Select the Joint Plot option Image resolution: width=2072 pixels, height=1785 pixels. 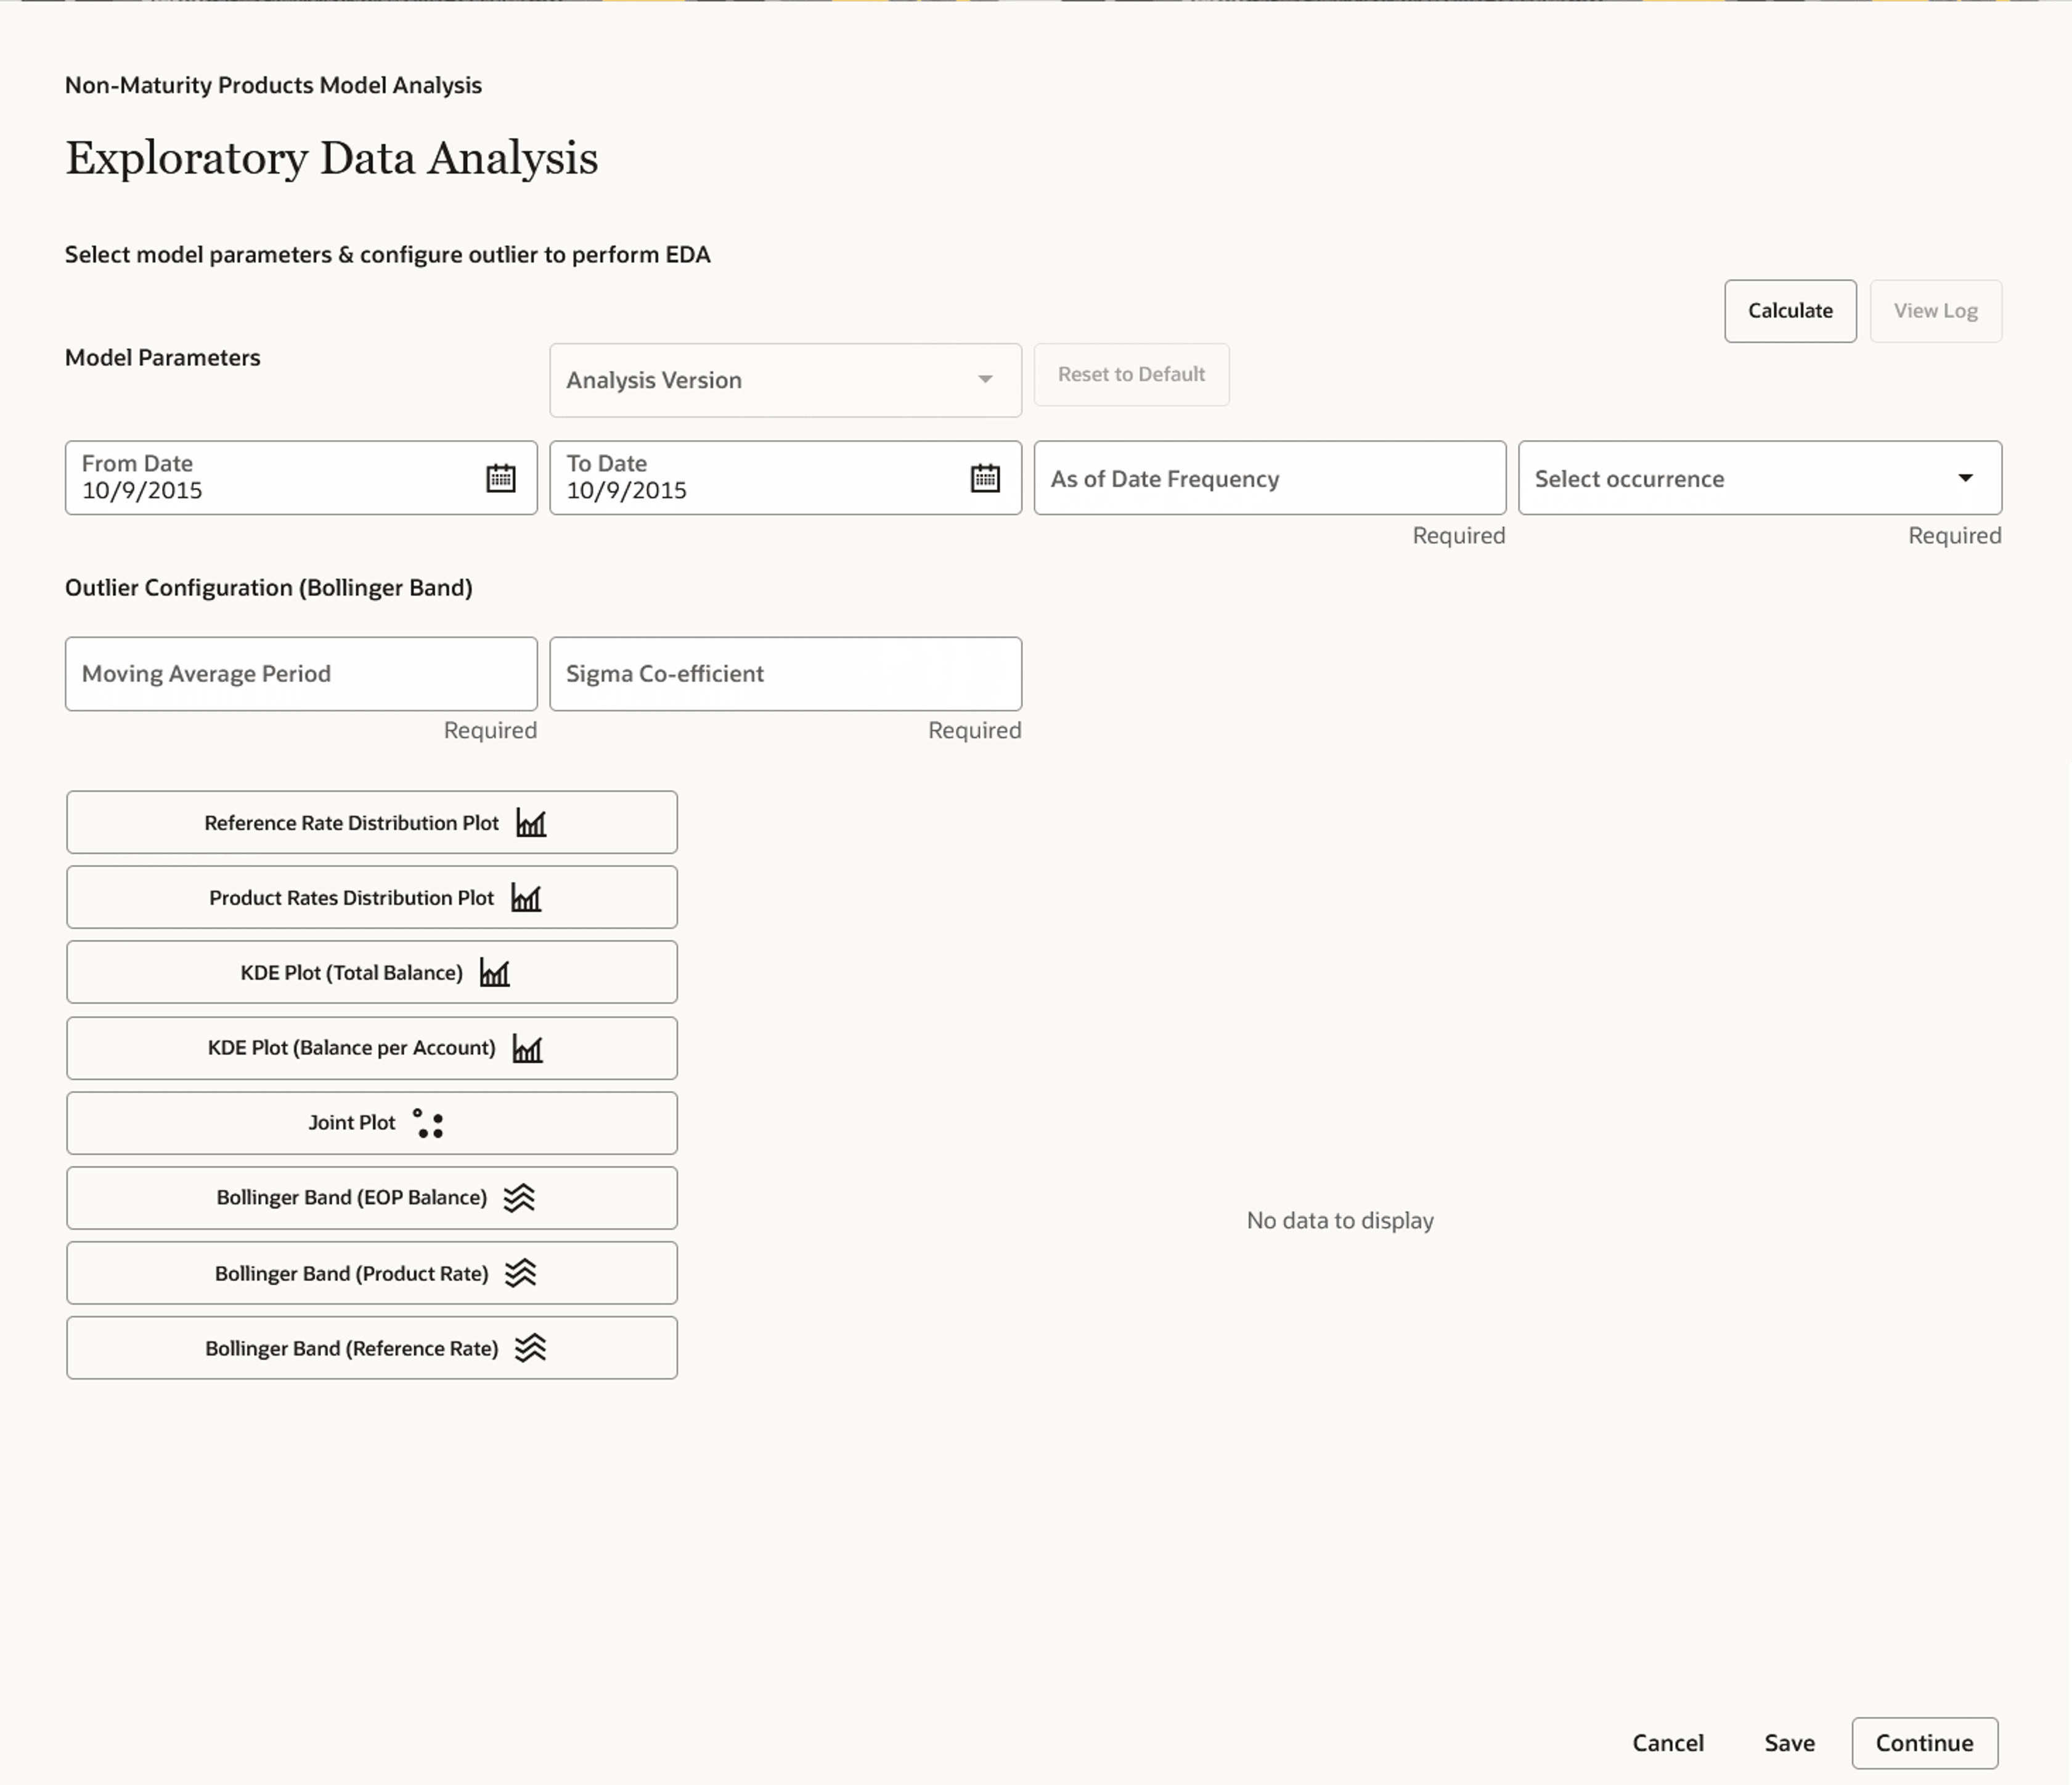pos(371,1122)
